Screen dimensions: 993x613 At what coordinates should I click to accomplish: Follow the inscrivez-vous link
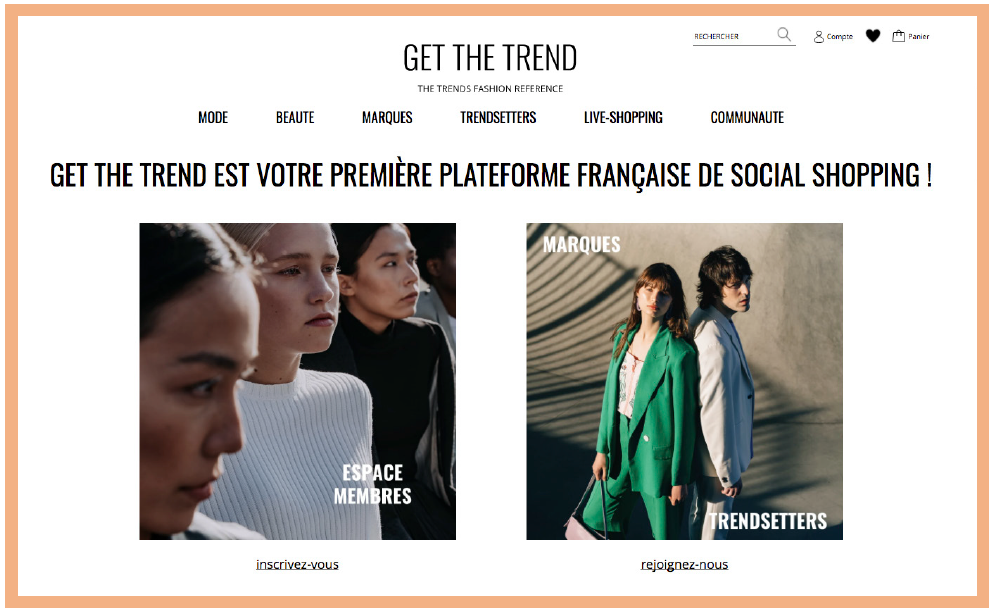[297, 564]
